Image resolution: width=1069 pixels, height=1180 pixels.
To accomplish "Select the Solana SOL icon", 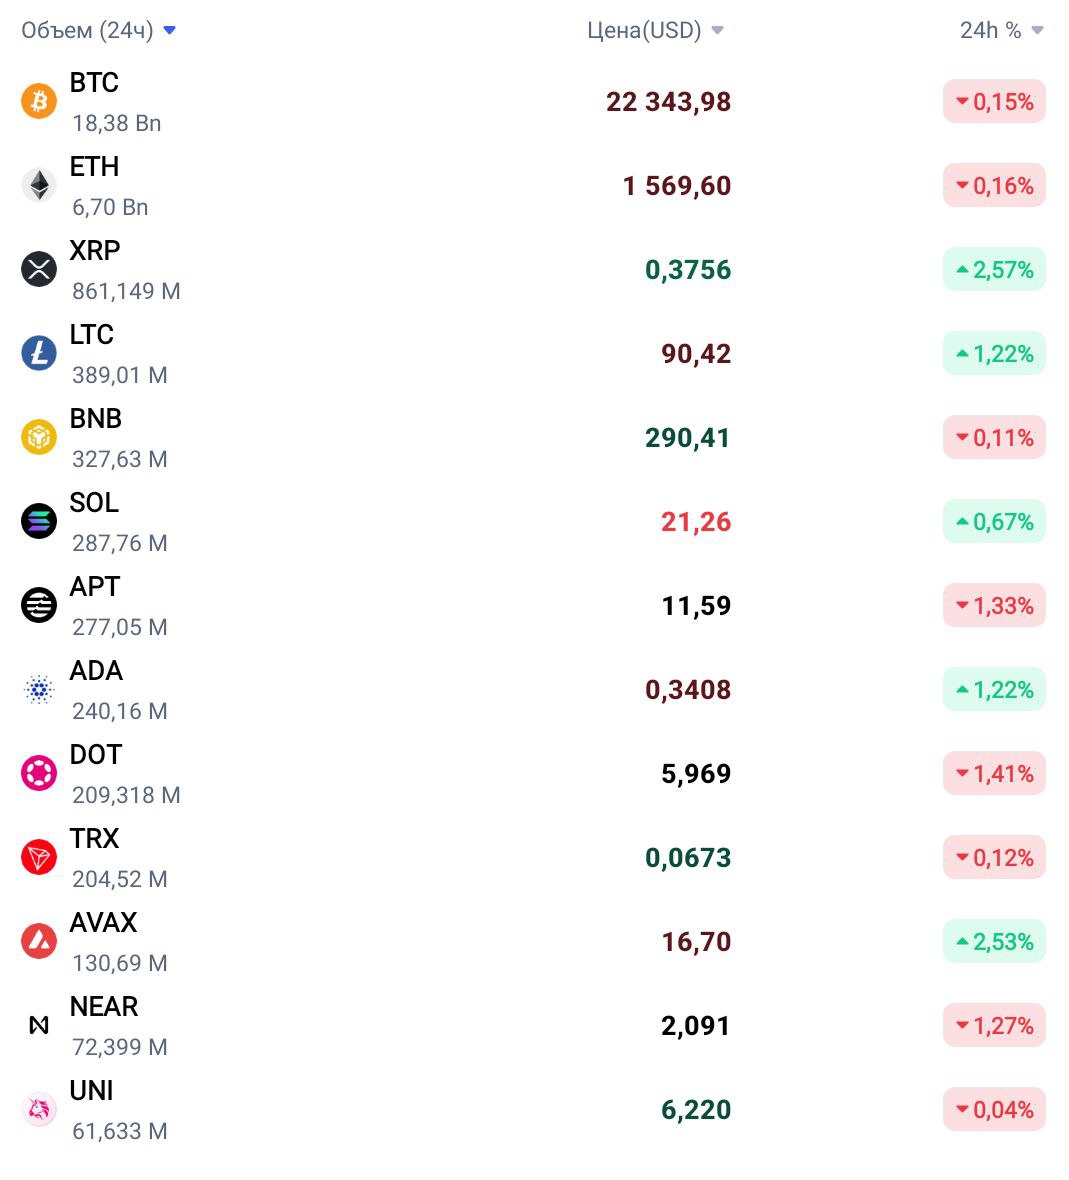I will point(39,521).
